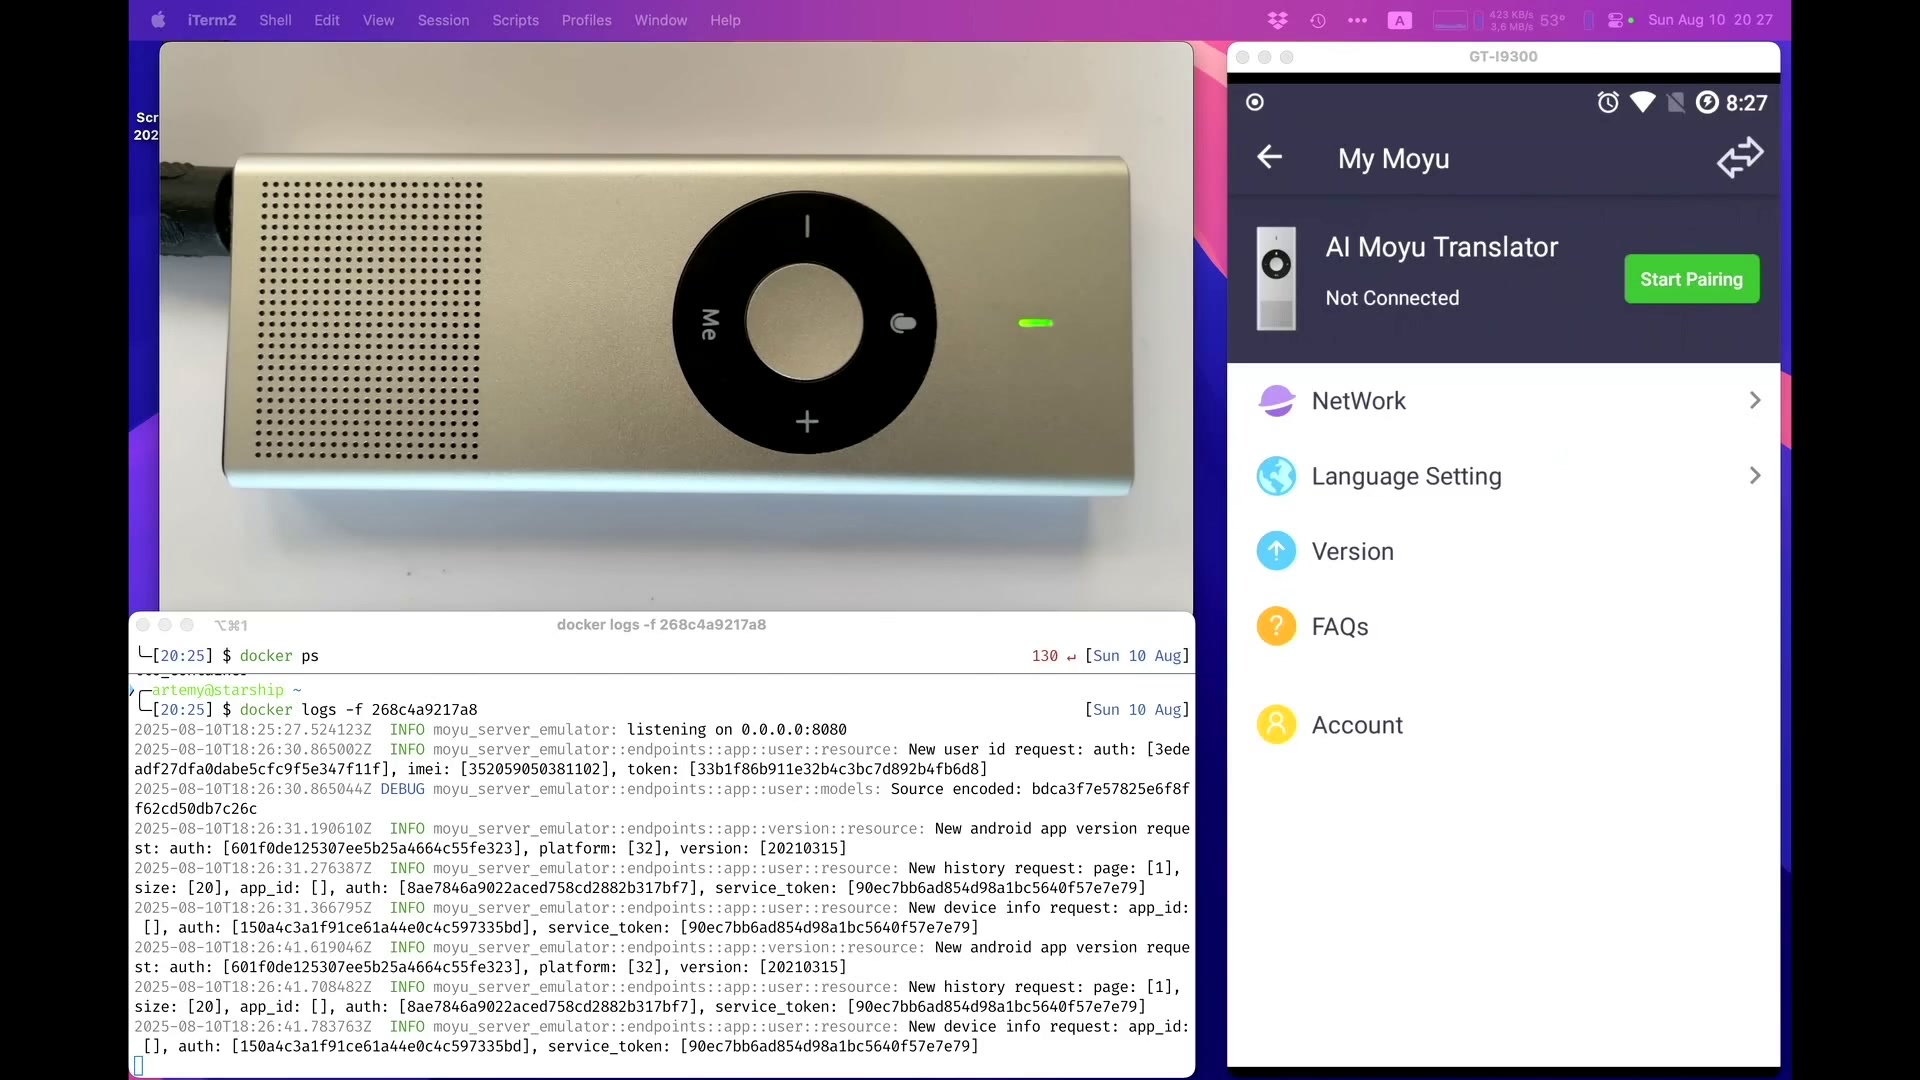Open the Session menu
Image resolution: width=1920 pixels, height=1080 pixels.
tap(443, 20)
